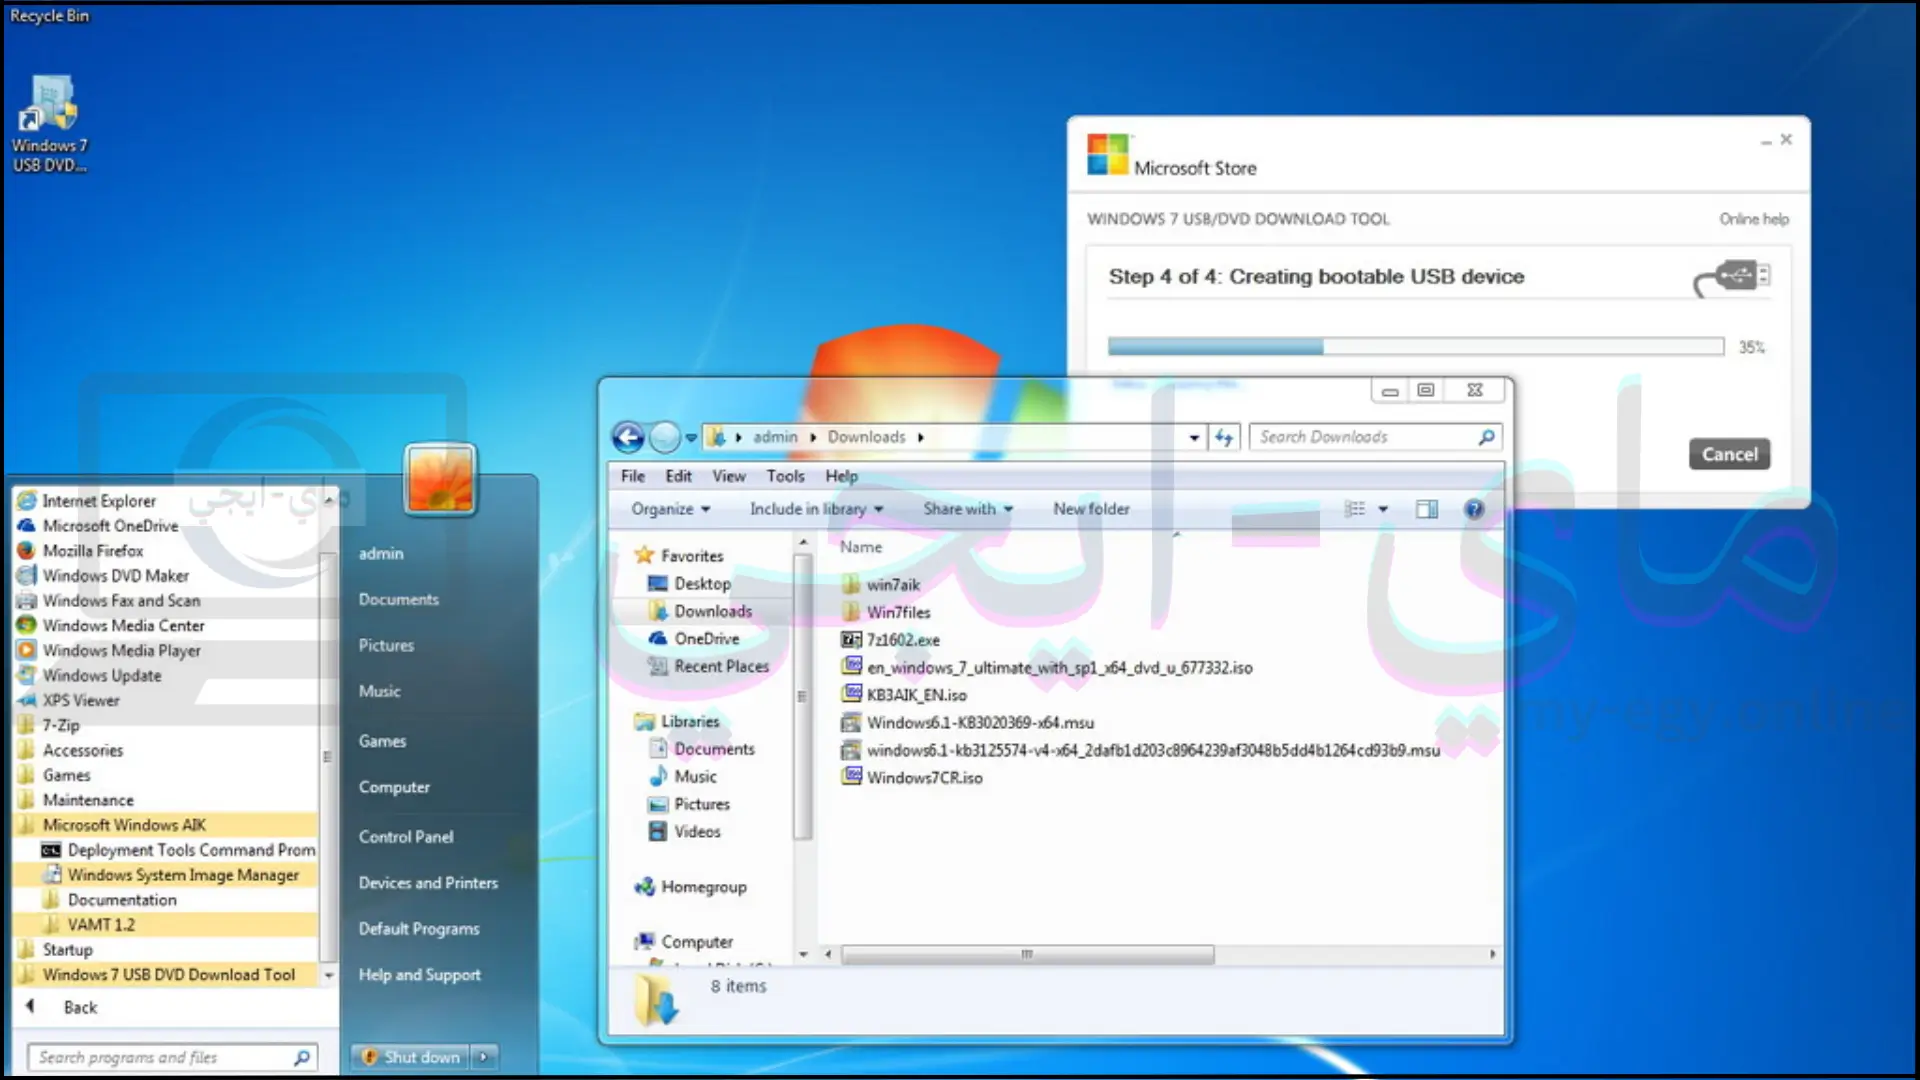Select Videos under Libraries

[685, 831]
